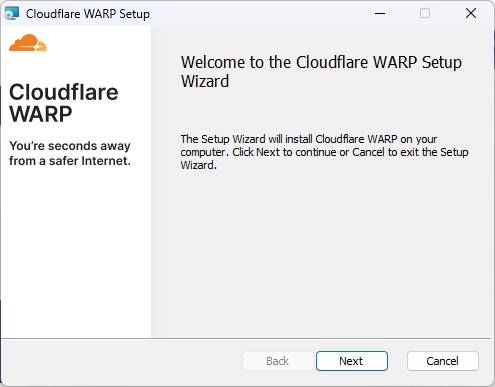Viewport: 495px width, 387px height.
Task: Click the disabled maximize square icon
Action: pos(425,13)
